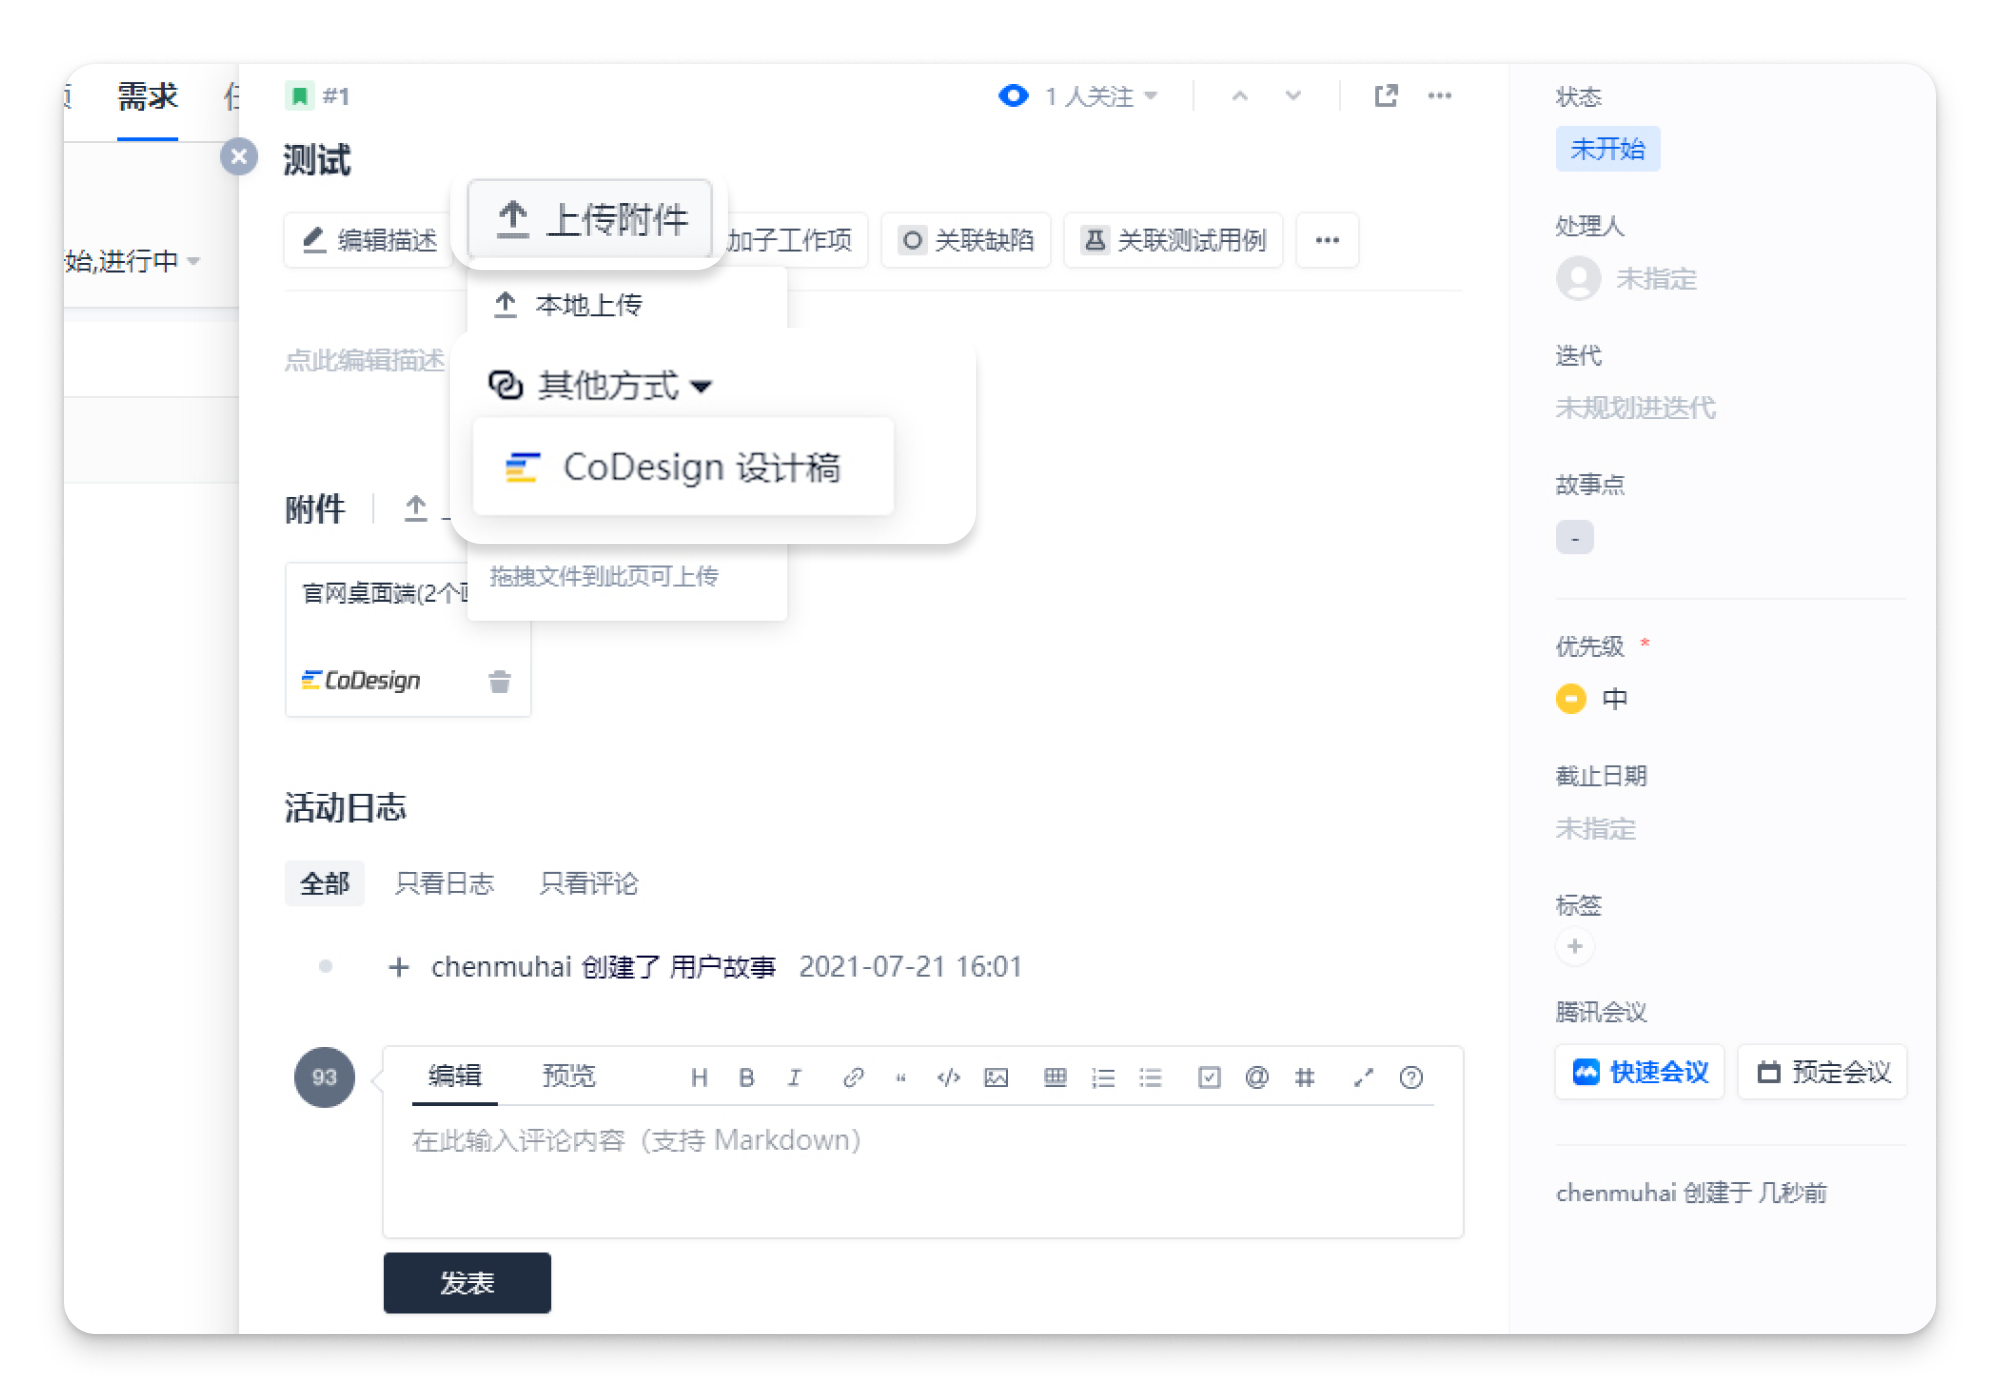This screenshot has width=2000, height=1398.
Task: Insert code block in comment
Action: click(x=948, y=1077)
